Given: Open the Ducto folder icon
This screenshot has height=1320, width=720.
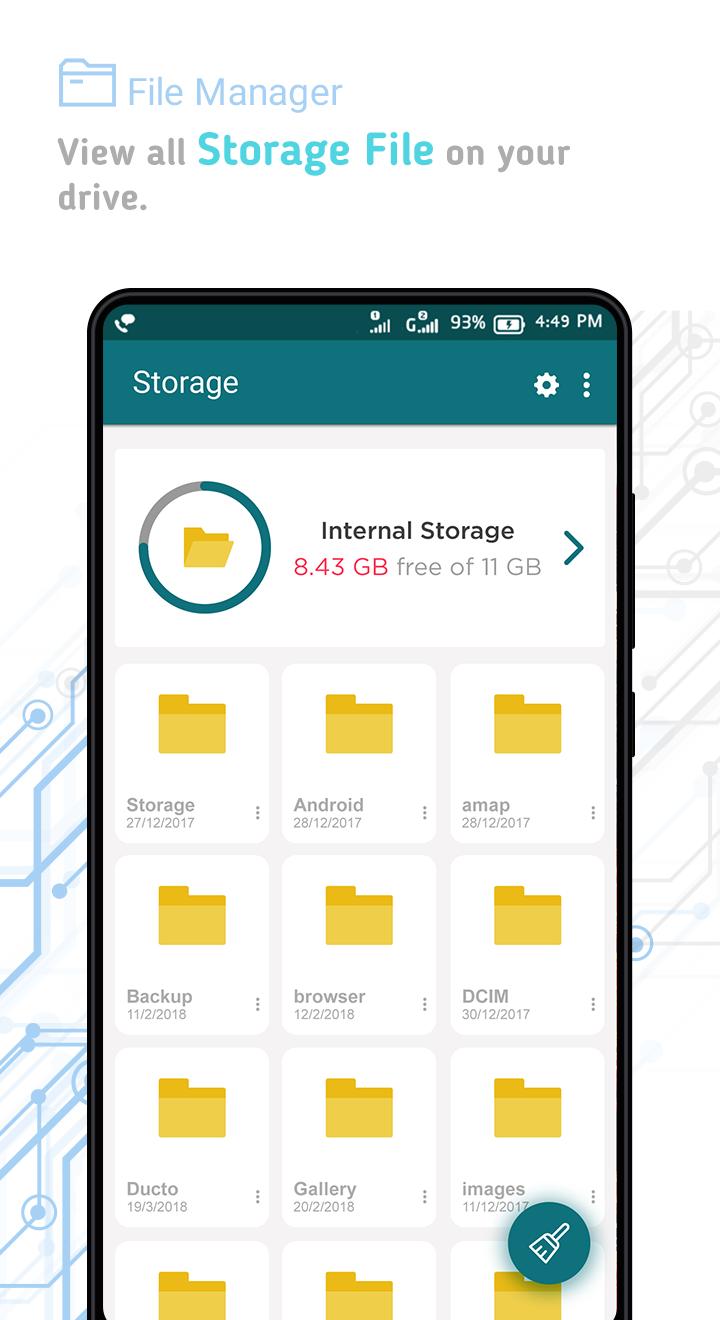Looking at the screenshot, I should click(192, 1108).
